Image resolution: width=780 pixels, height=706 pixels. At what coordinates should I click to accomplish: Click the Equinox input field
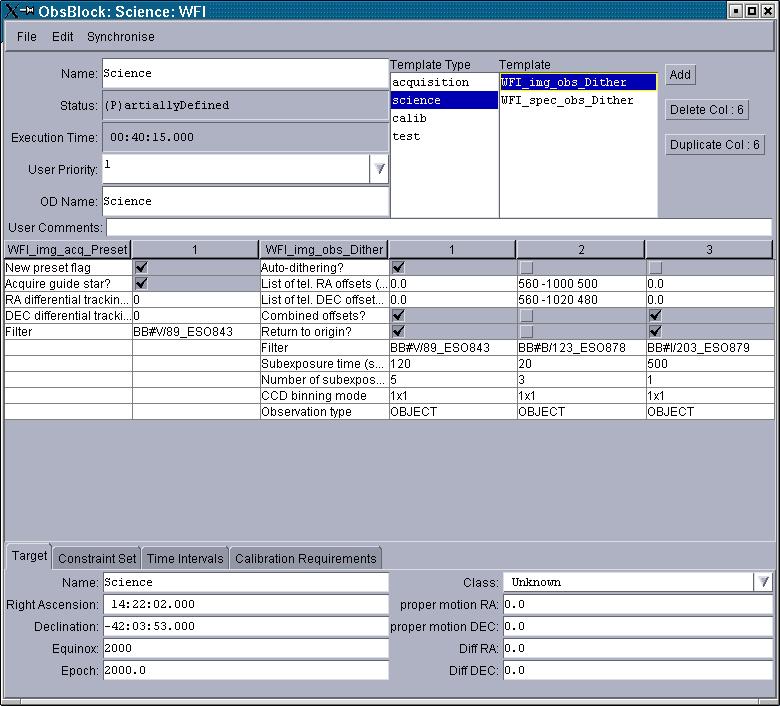pos(246,648)
